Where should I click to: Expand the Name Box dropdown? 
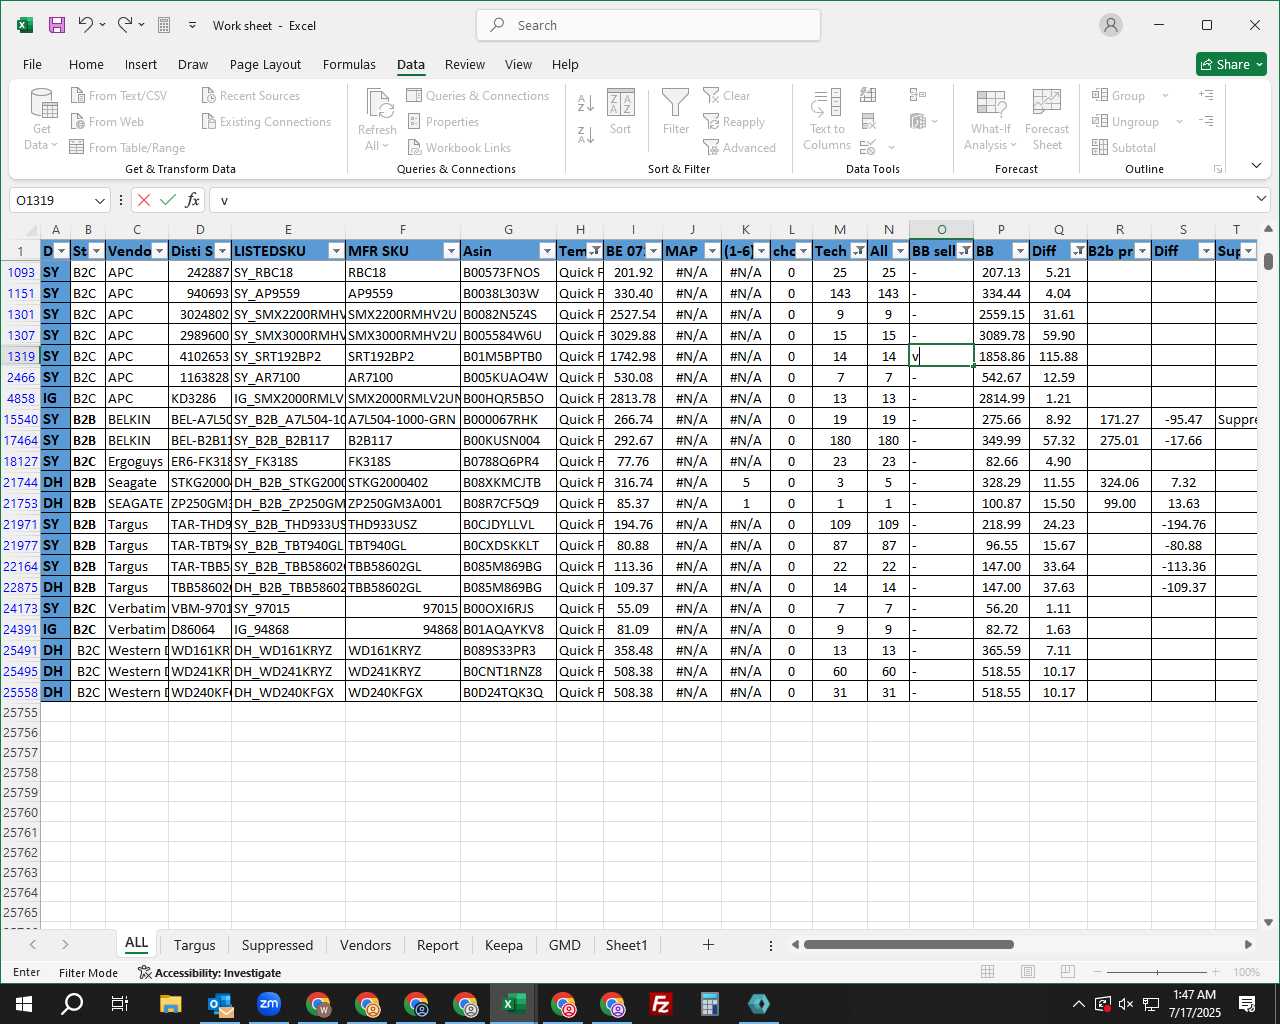tap(99, 201)
